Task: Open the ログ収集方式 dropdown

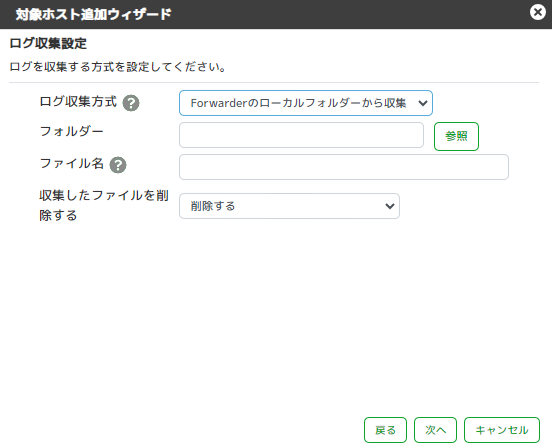Action: point(306,103)
